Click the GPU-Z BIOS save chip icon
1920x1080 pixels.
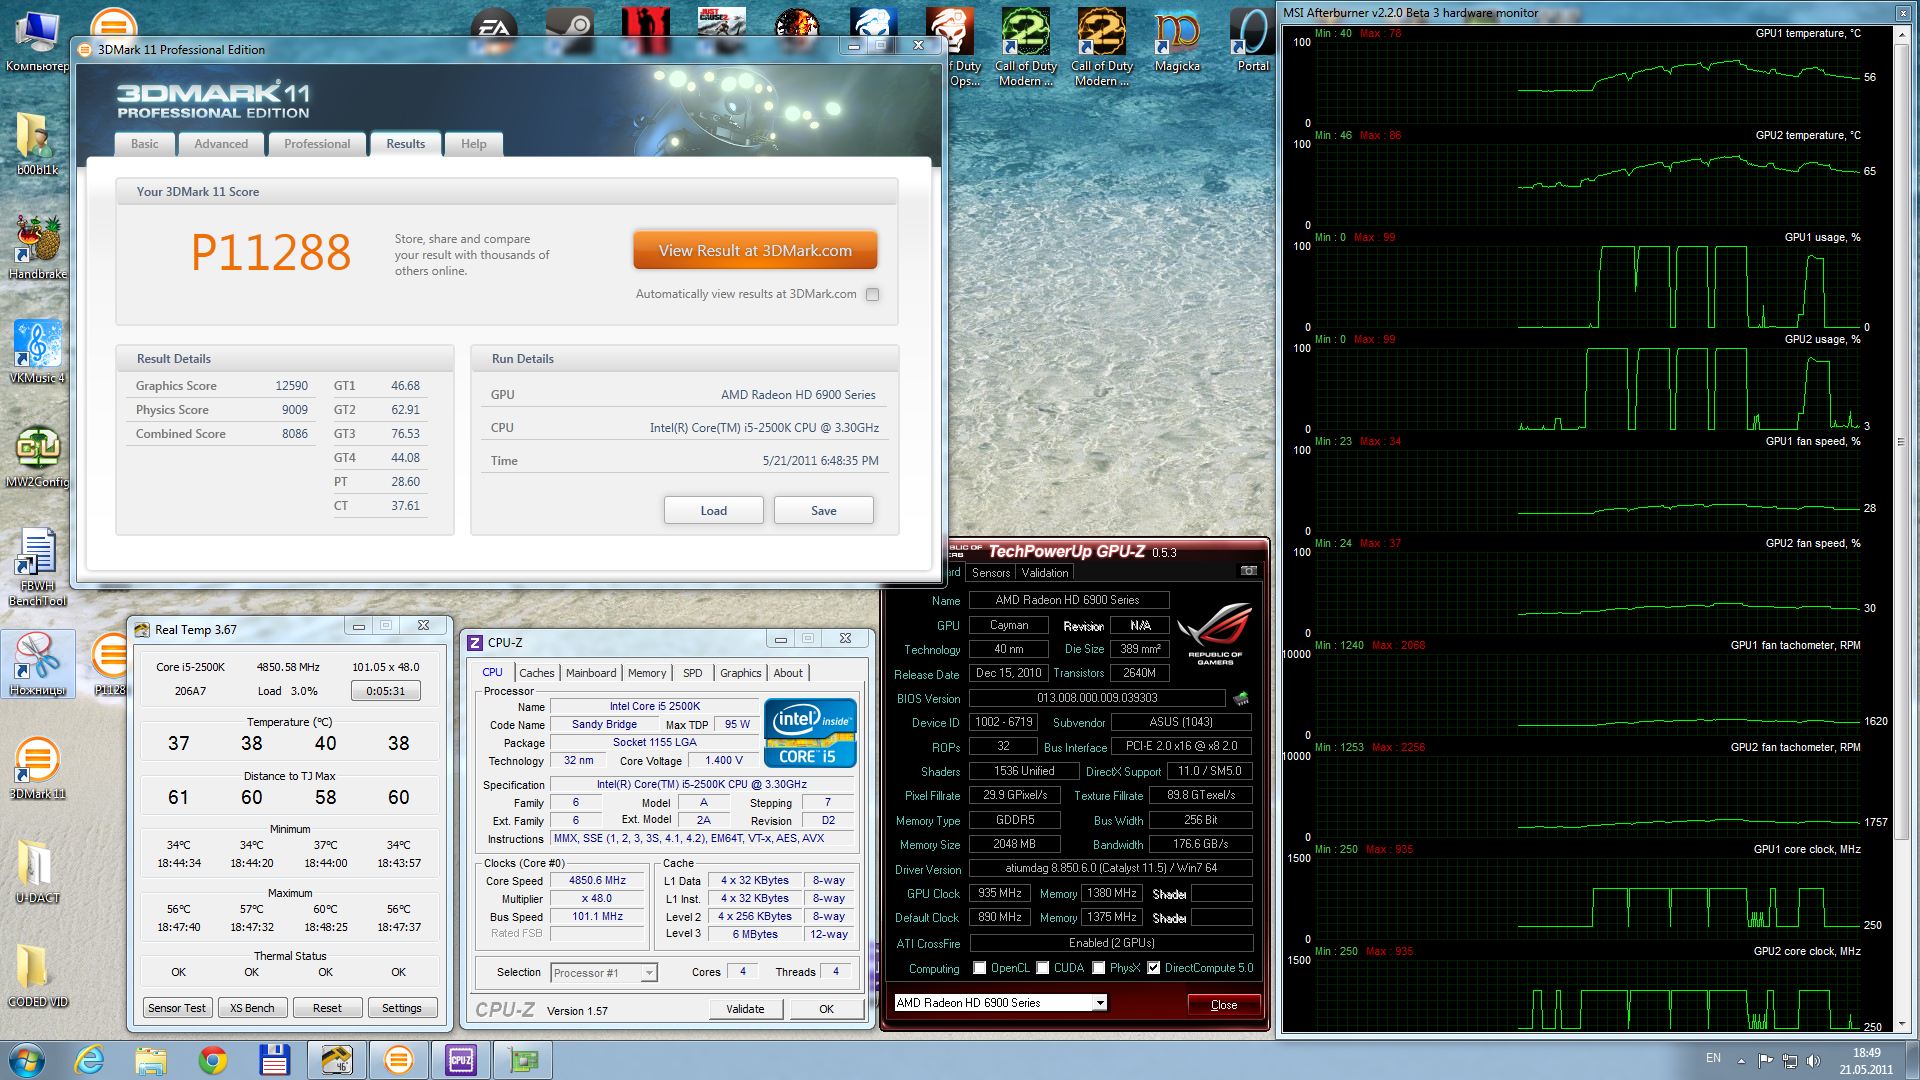1241,698
